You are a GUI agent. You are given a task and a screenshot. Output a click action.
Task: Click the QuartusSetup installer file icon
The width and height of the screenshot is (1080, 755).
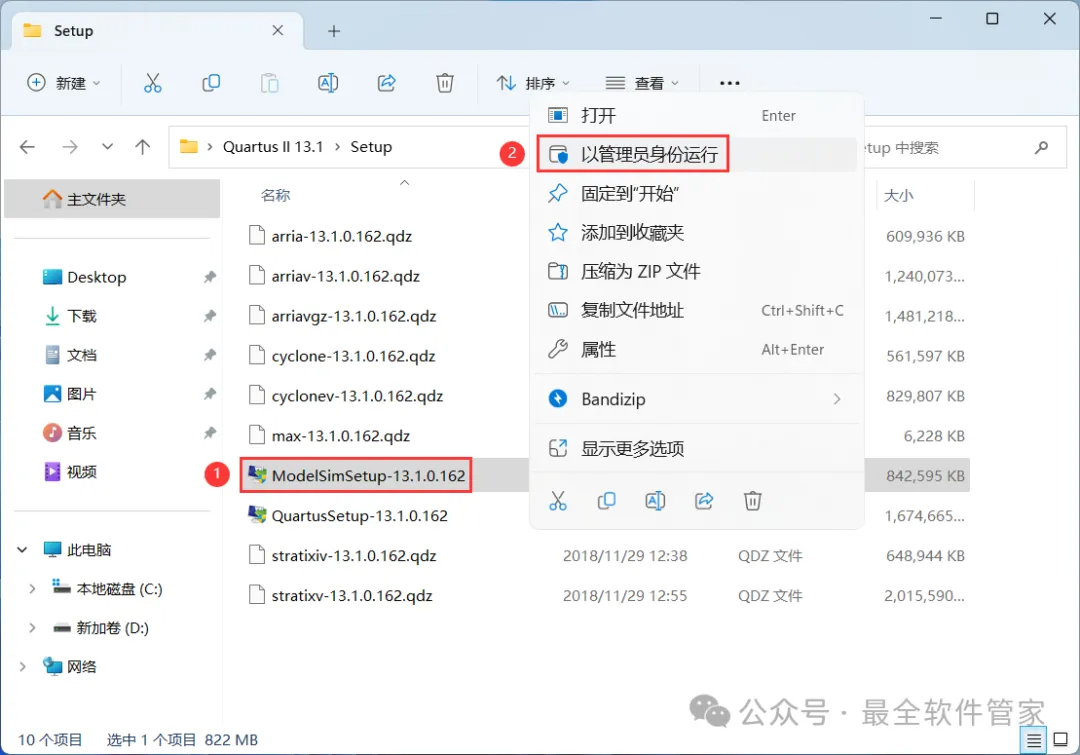click(x=258, y=515)
